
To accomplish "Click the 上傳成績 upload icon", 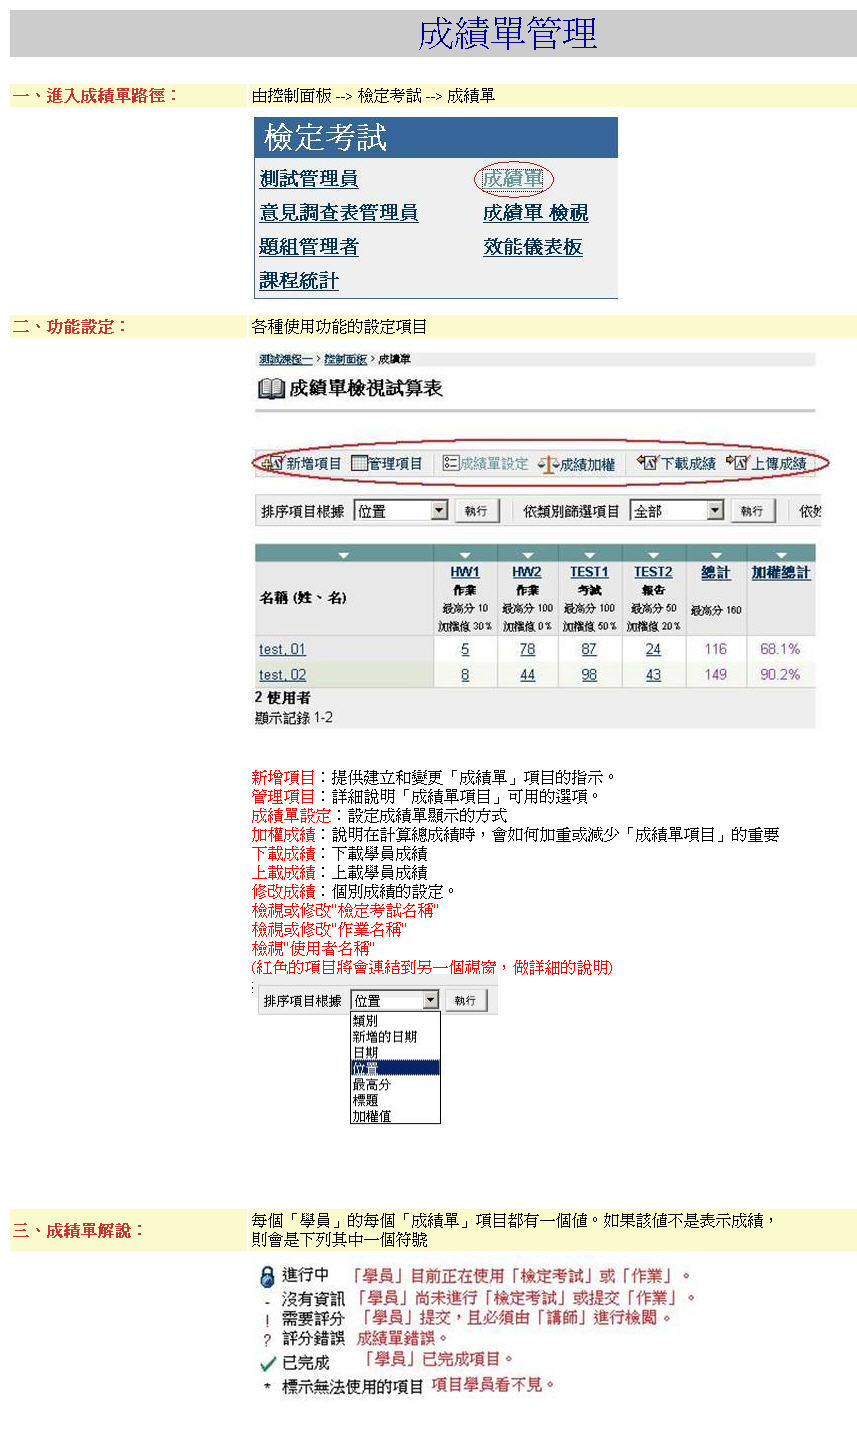I will tap(738, 462).
